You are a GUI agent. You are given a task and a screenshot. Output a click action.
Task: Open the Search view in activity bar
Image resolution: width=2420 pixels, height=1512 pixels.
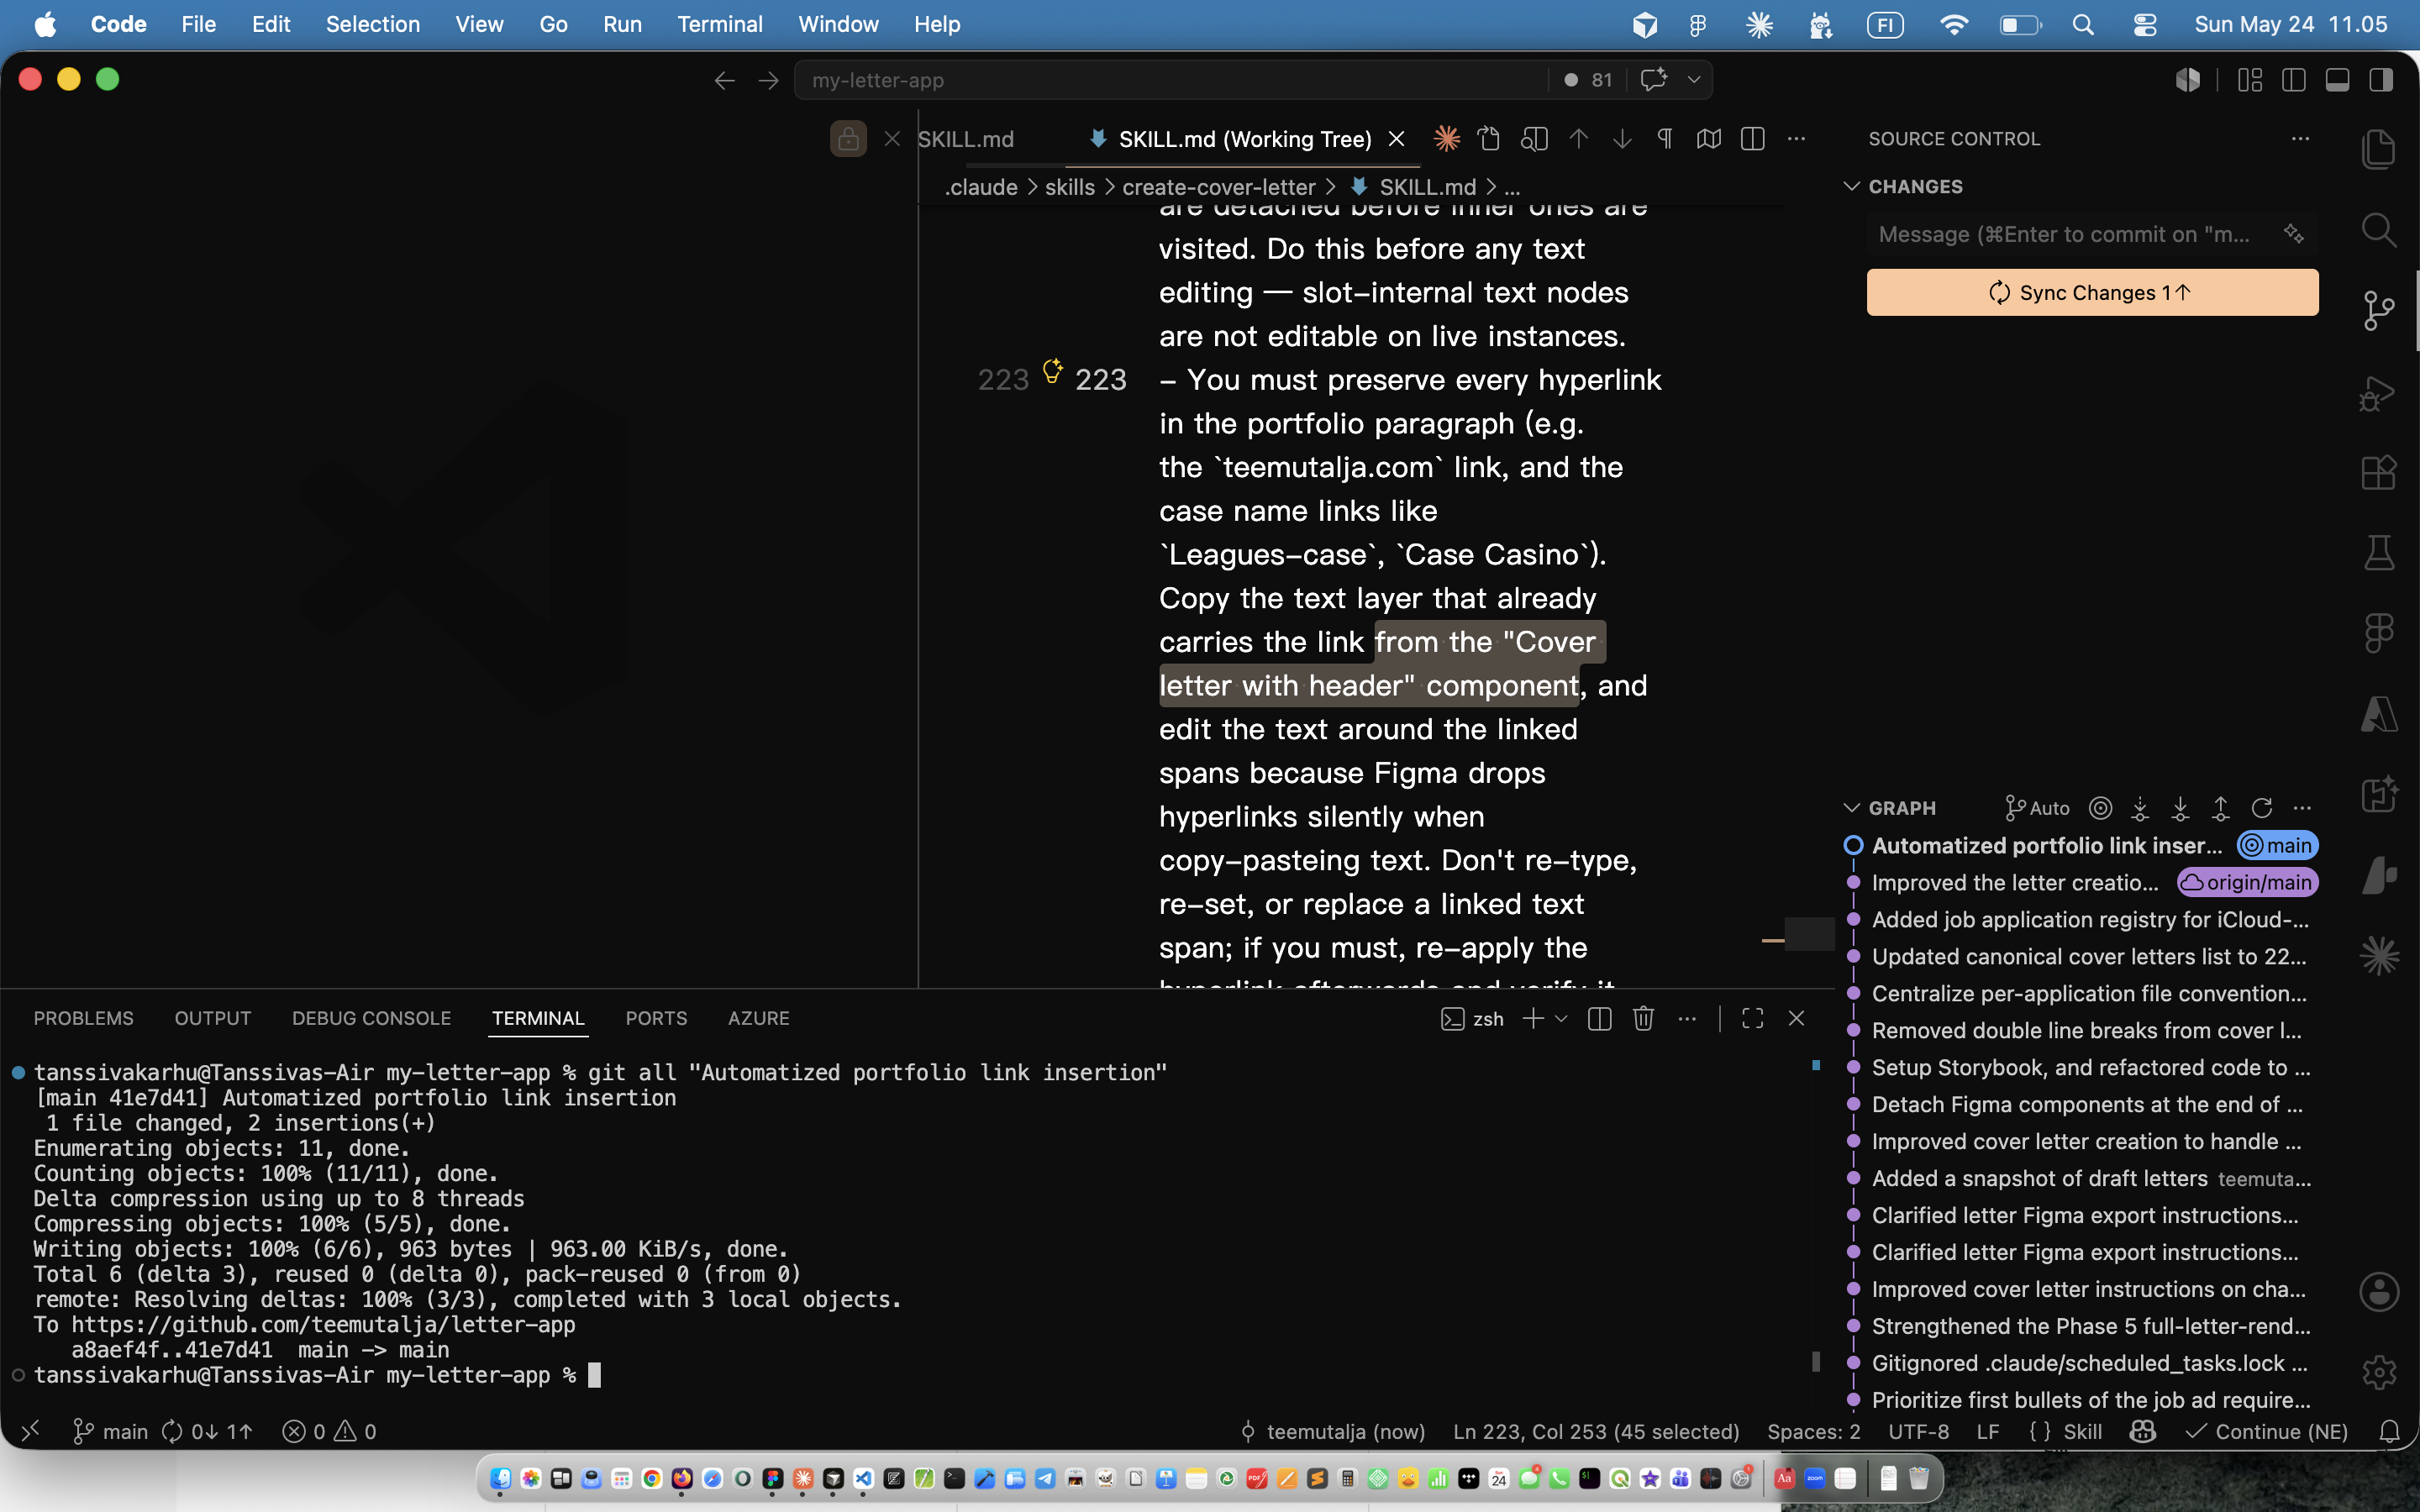(x=2378, y=231)
